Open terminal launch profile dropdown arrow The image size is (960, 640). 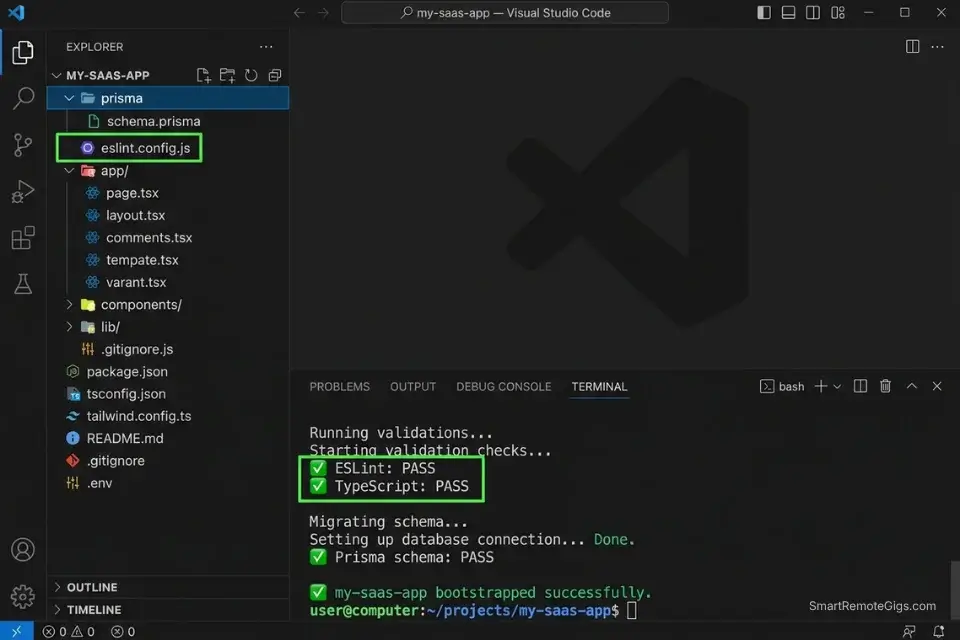coord(837,386)
